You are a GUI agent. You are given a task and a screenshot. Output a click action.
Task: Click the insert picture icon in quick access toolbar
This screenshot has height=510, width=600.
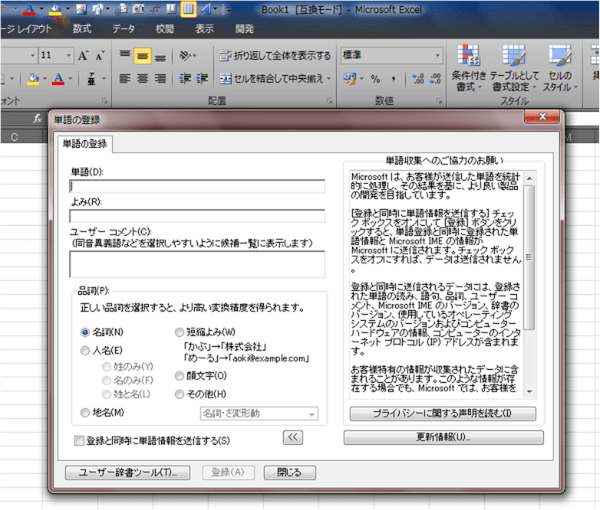coord(81,9)
